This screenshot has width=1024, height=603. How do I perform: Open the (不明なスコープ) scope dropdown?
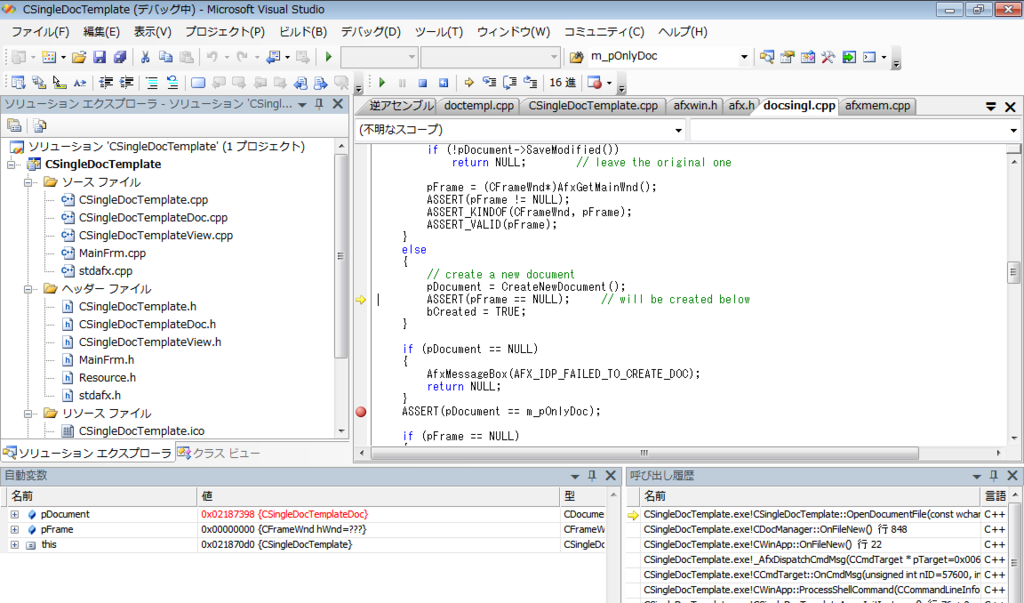678,130
